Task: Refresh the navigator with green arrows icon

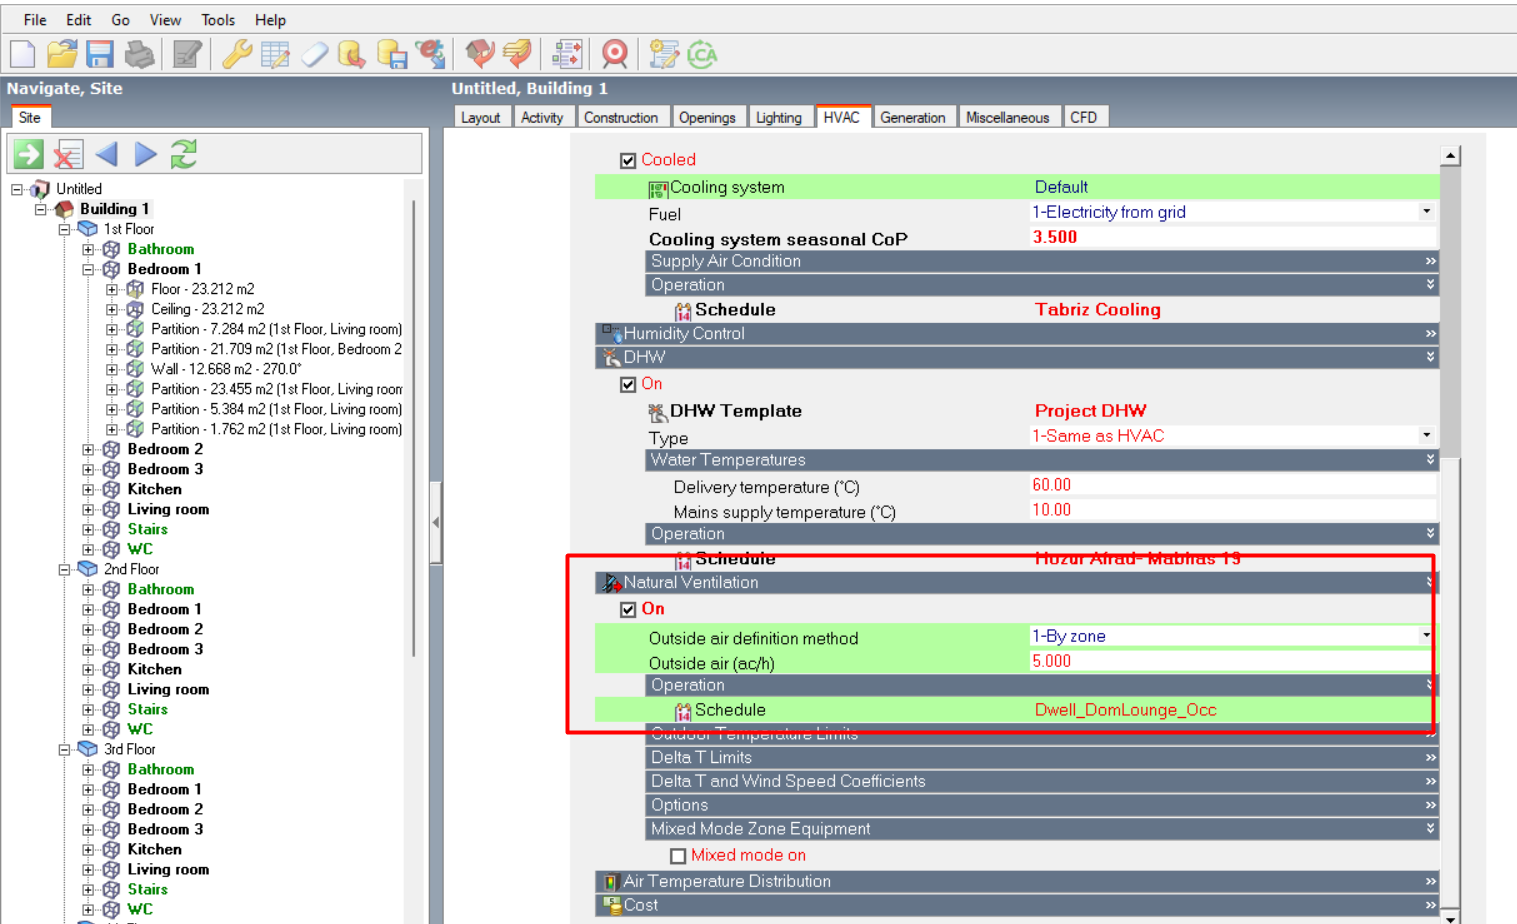Action: 184,154
